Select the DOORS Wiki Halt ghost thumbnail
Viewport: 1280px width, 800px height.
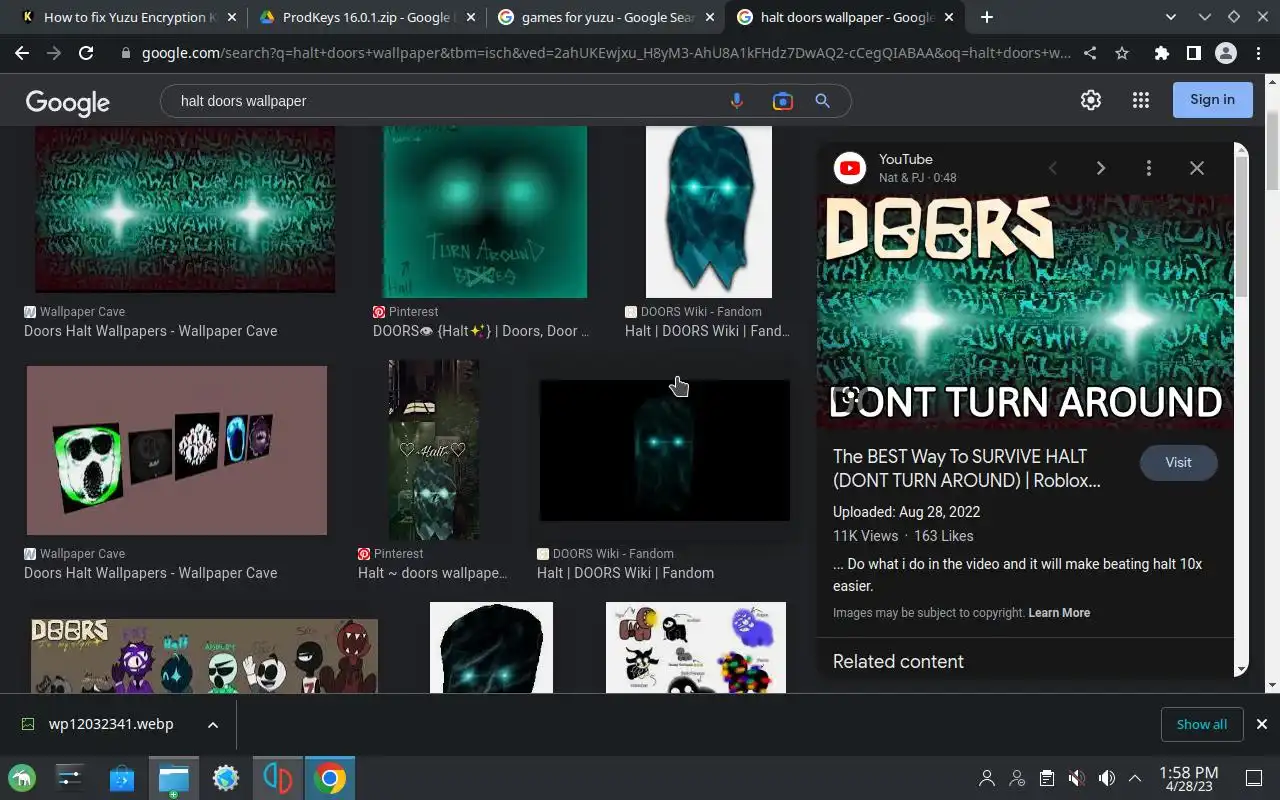pyautogui.click(x=709, y=211)
